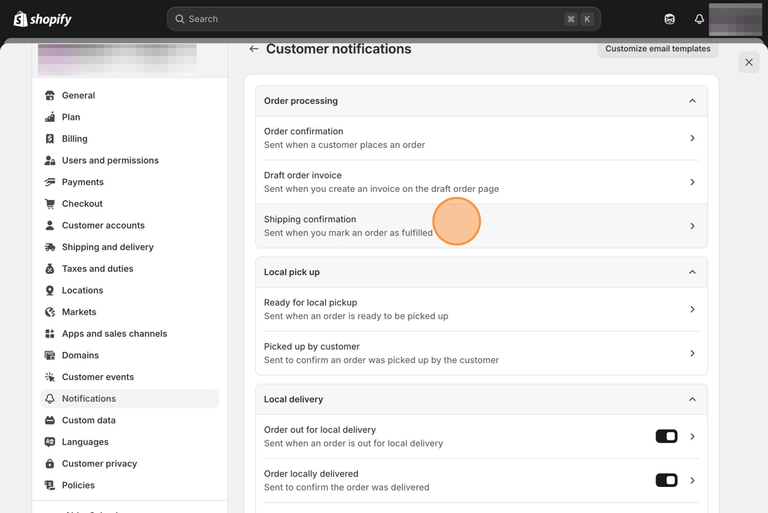
Task: Click the Billing icon in sidebar
Action: point(50,139)
